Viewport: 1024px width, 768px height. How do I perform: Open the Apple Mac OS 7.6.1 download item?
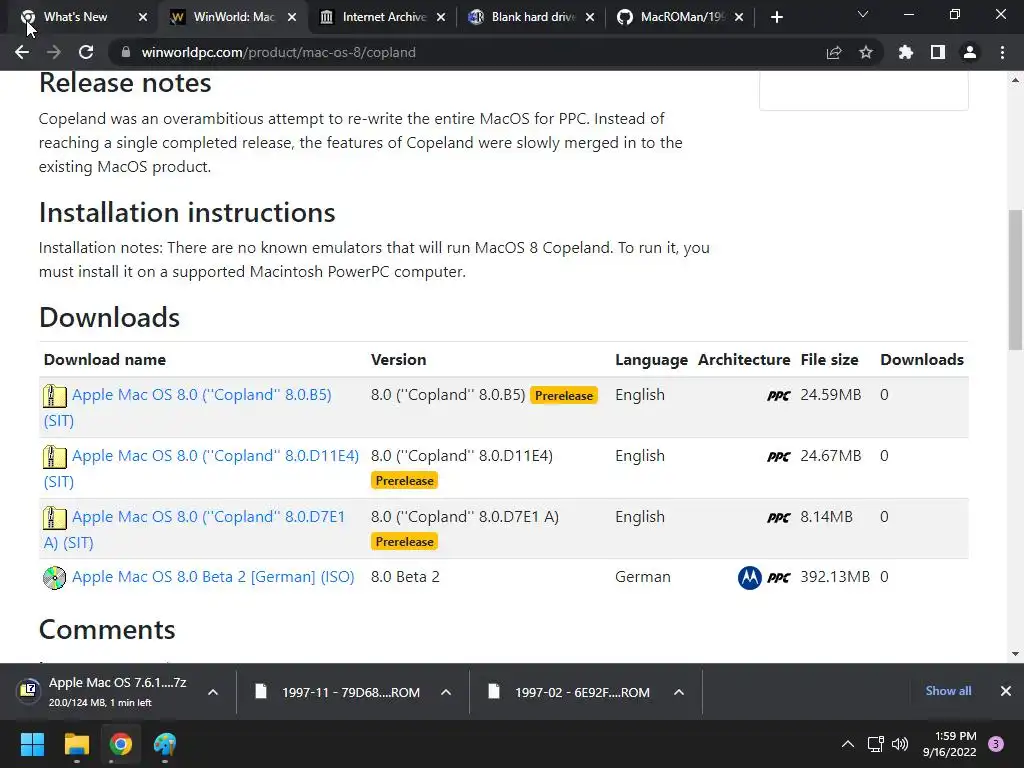[x=104, y=692]
